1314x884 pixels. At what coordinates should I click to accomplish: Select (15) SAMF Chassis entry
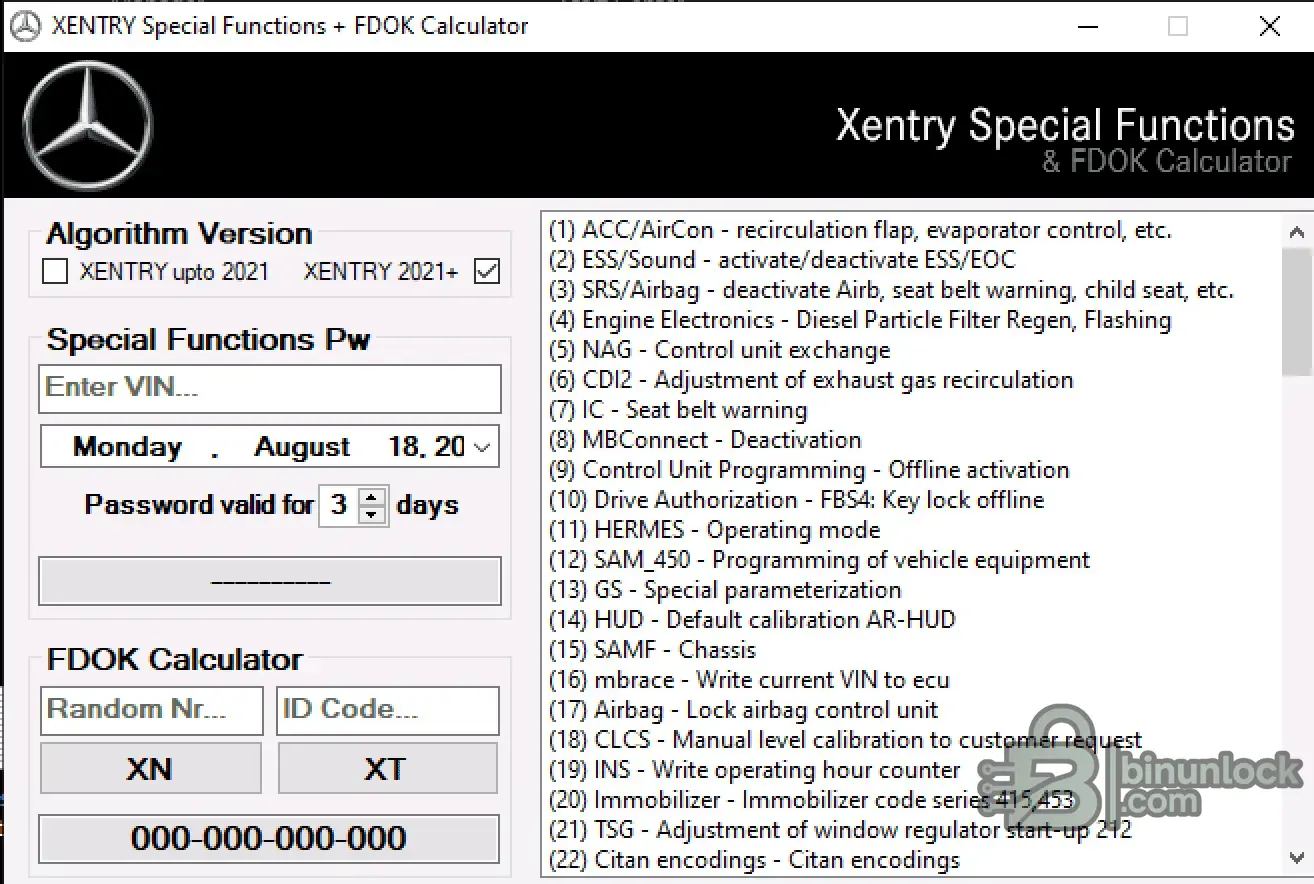(652, 650)
